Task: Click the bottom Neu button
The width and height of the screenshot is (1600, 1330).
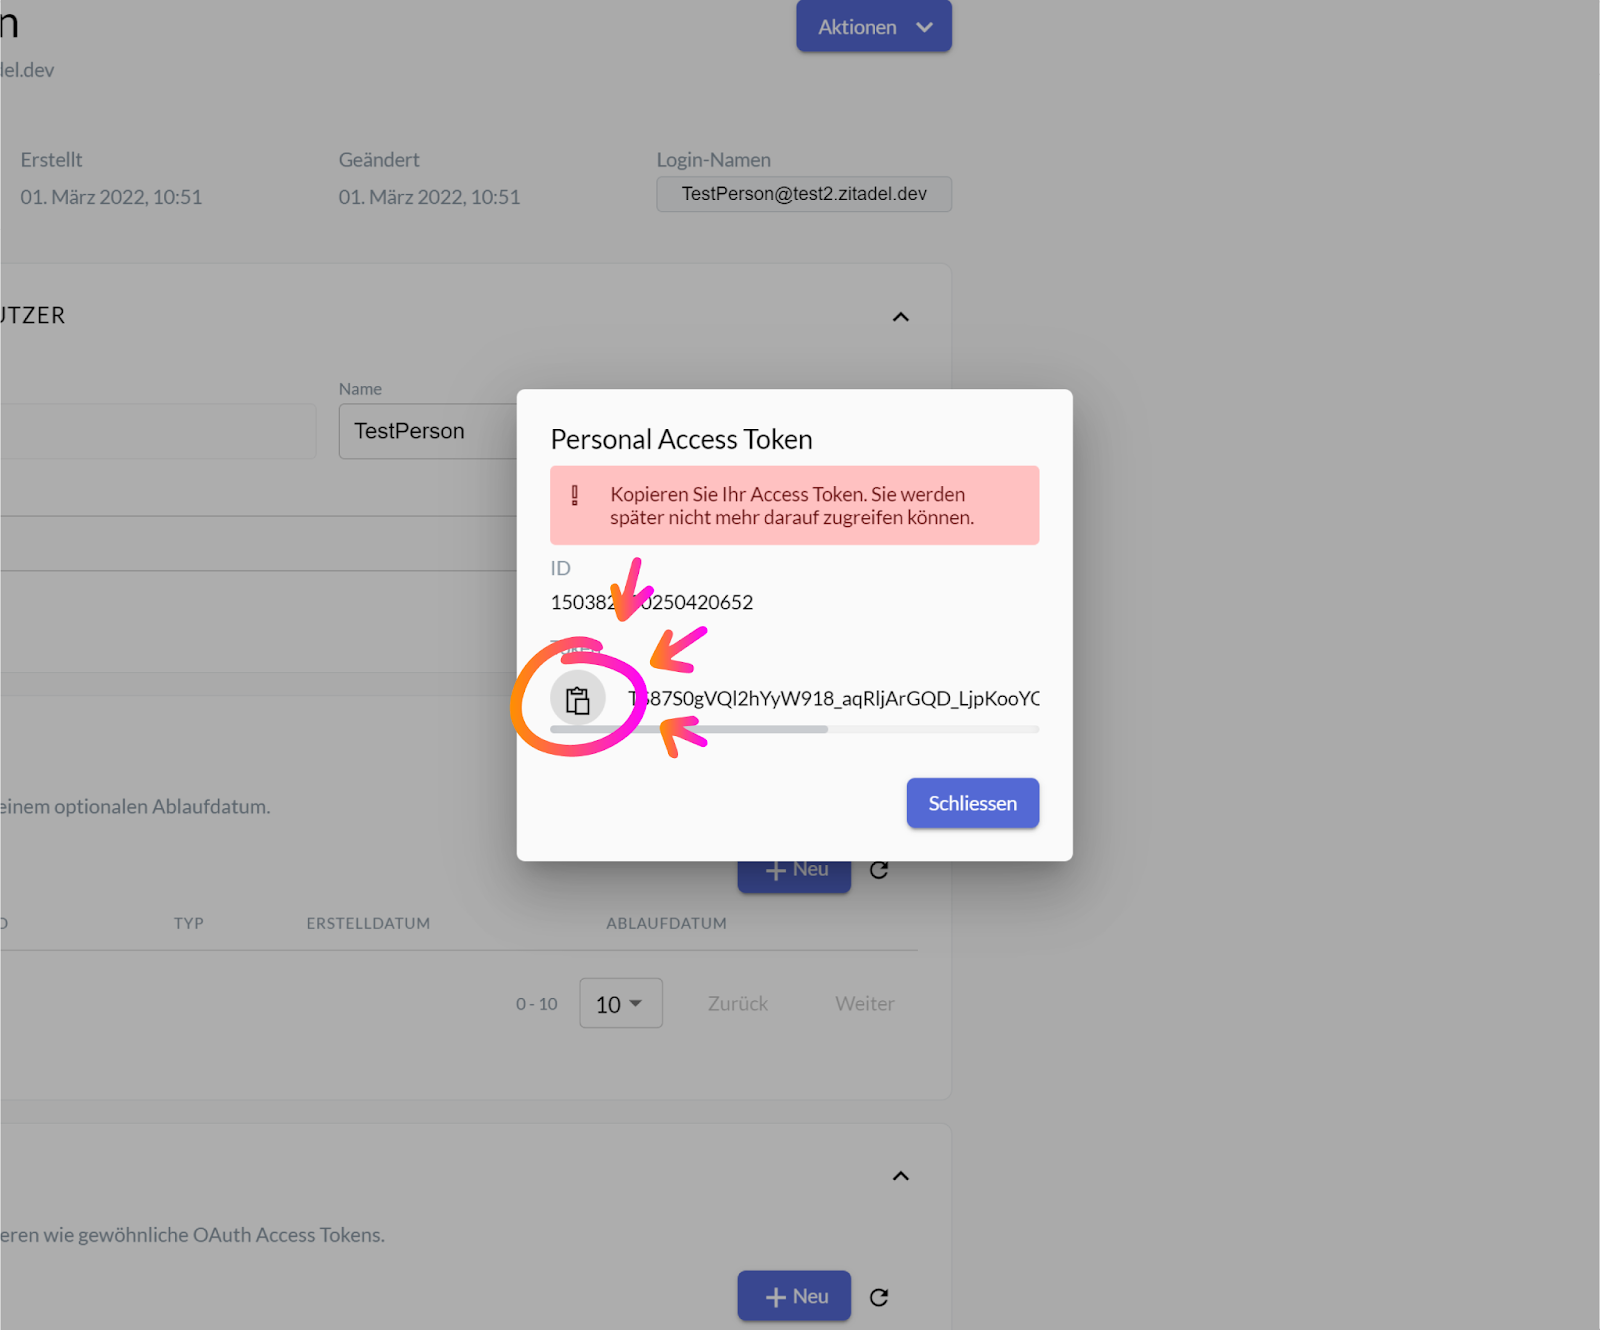Action: 794,1296
